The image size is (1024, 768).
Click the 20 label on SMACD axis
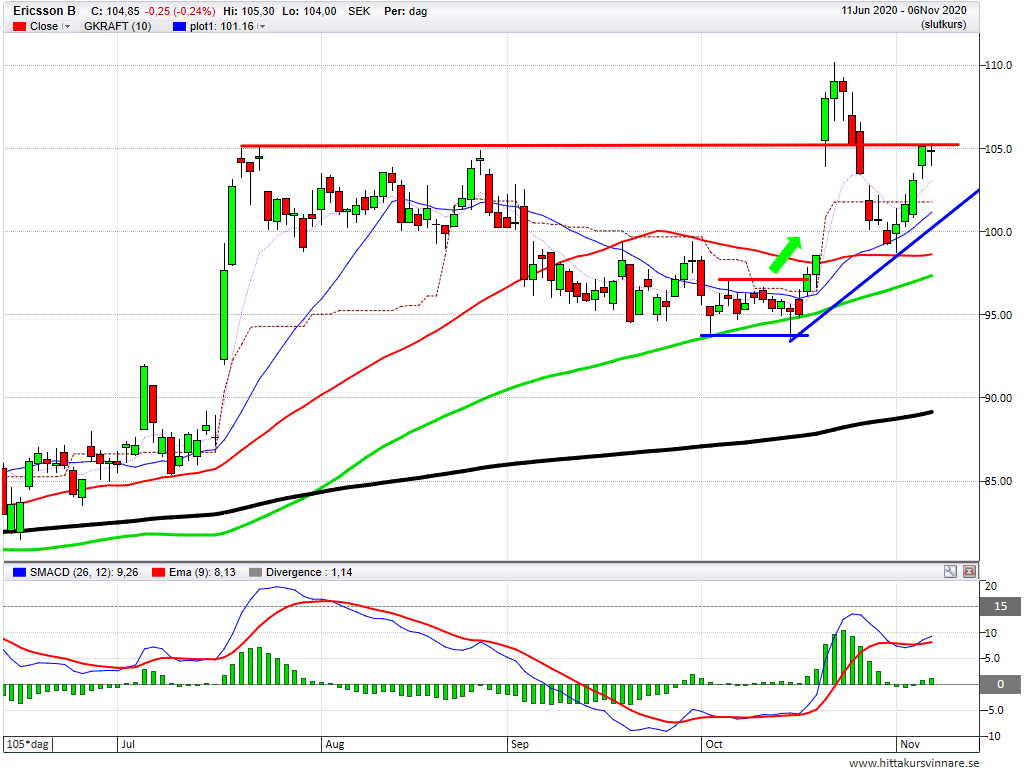click(x=991, y=586)
